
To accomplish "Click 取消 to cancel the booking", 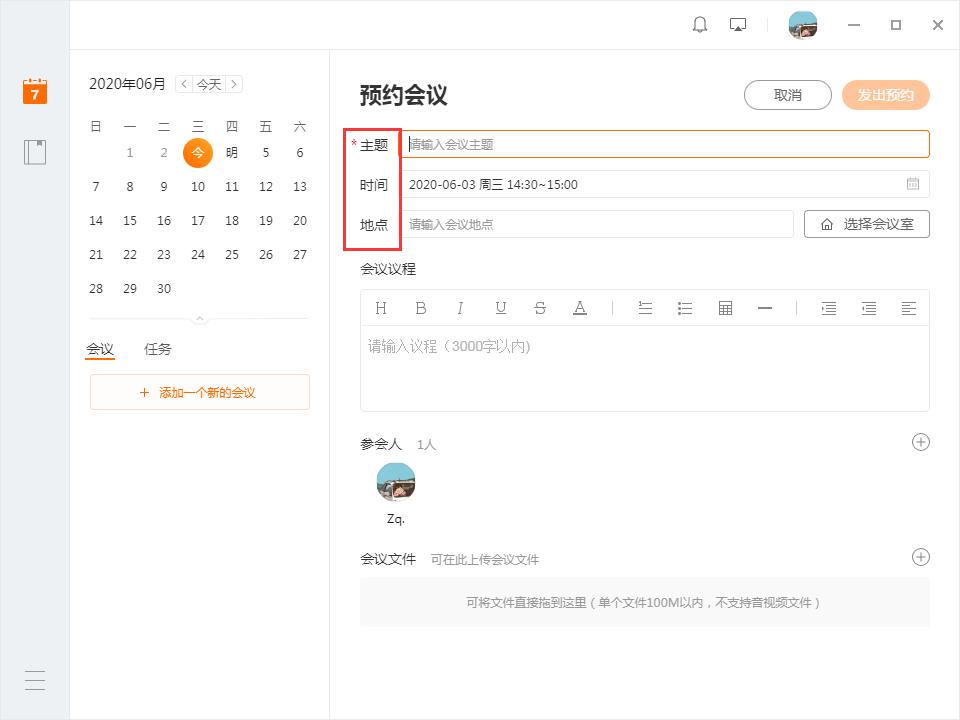I will click(787, 95).
